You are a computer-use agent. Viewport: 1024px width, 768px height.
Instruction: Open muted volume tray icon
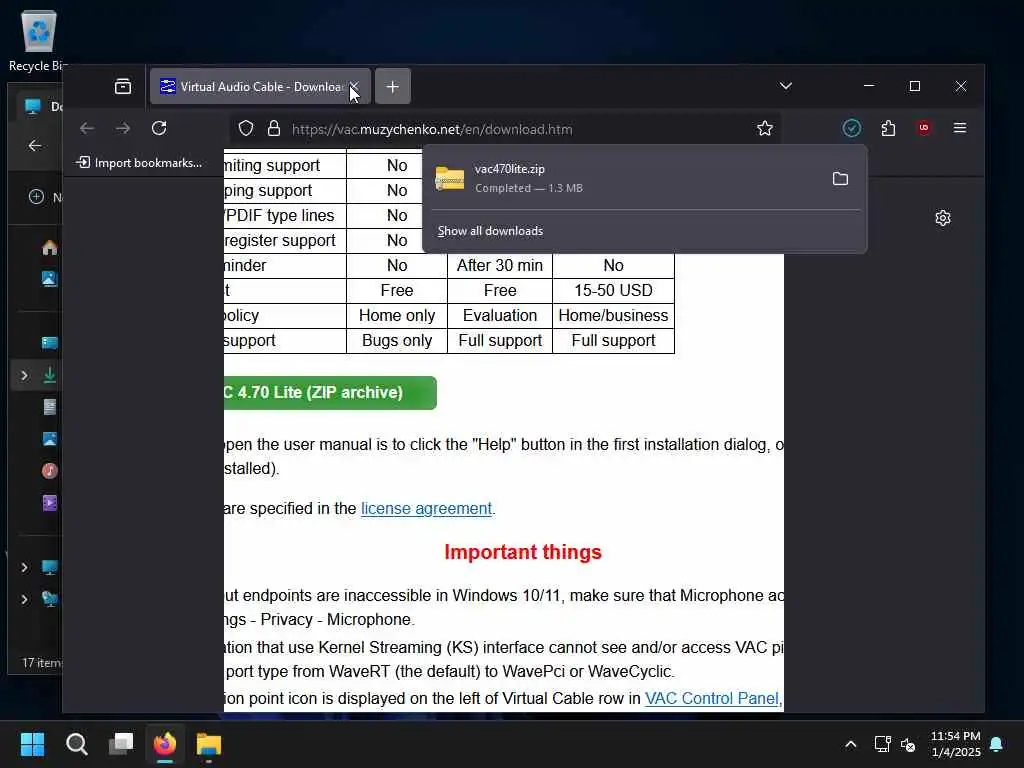click(x=908, y=744)
